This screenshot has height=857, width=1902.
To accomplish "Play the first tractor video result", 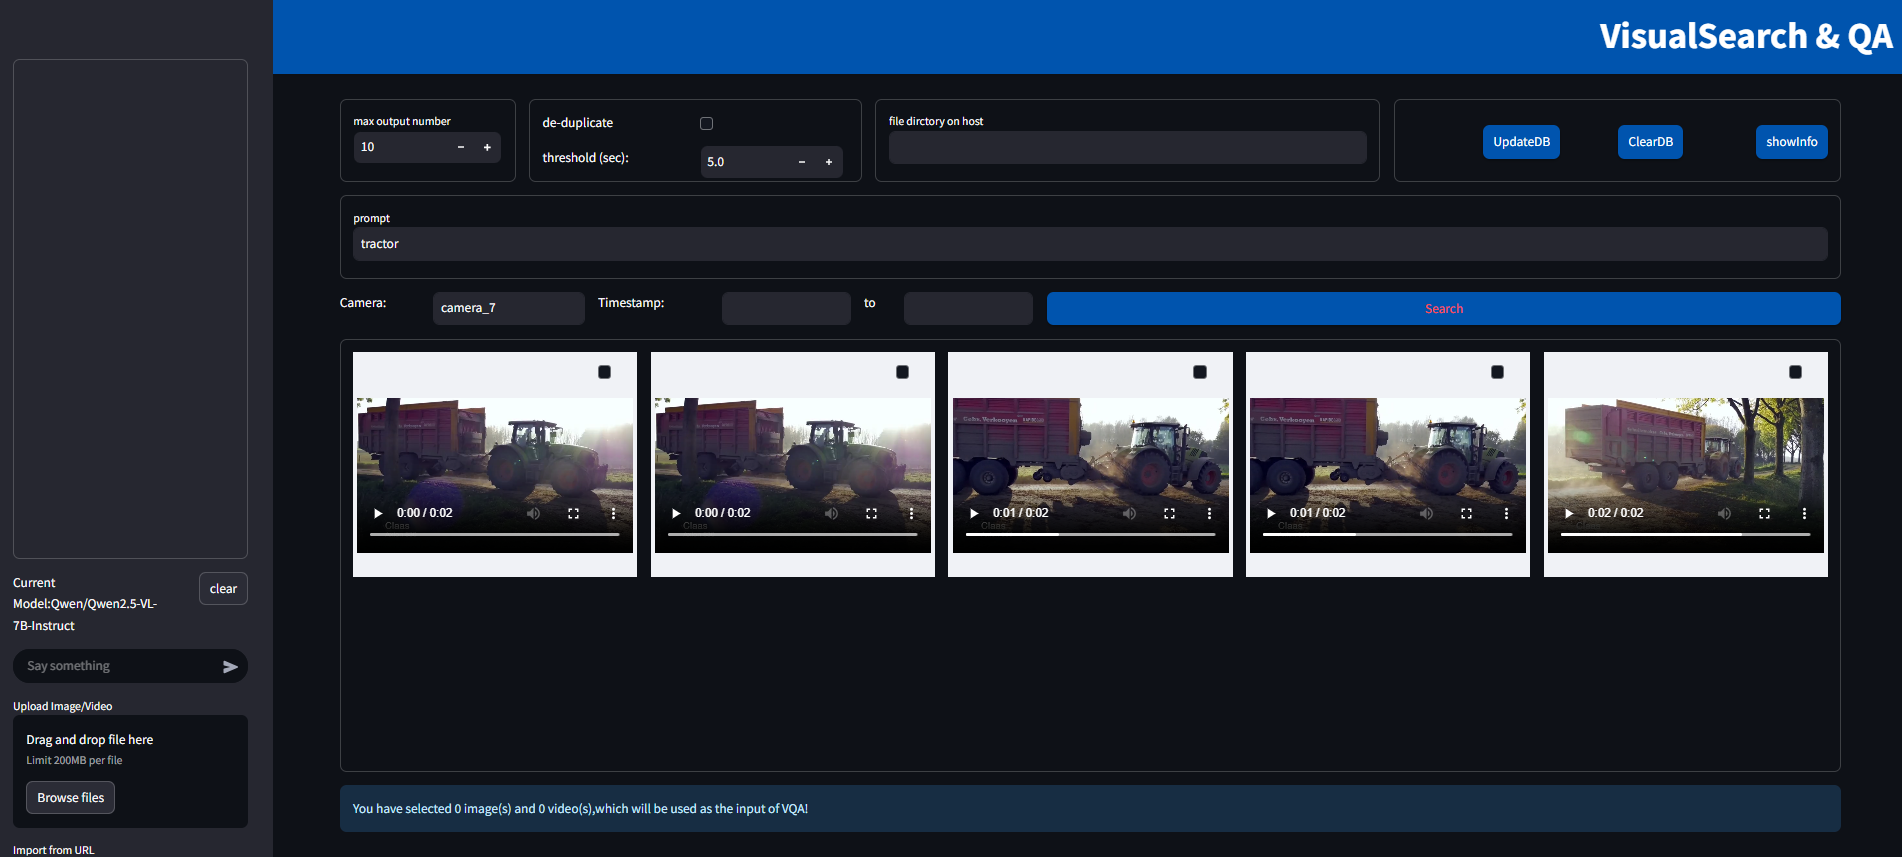I will tap(378, 513).
